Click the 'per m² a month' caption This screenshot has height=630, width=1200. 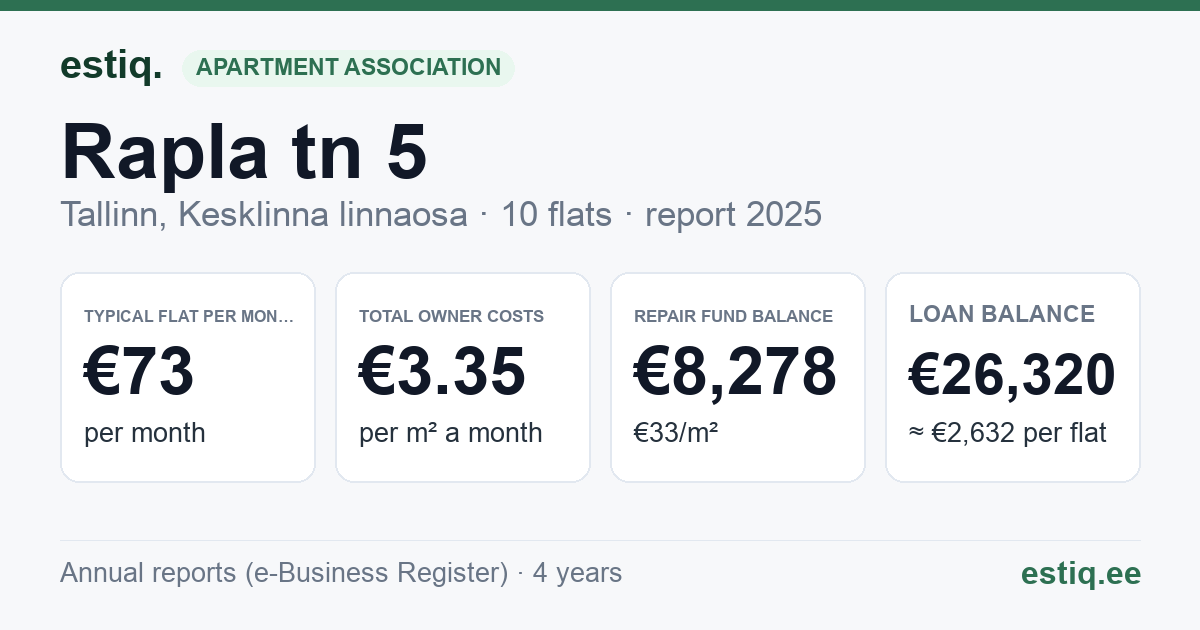click(450, 433)
